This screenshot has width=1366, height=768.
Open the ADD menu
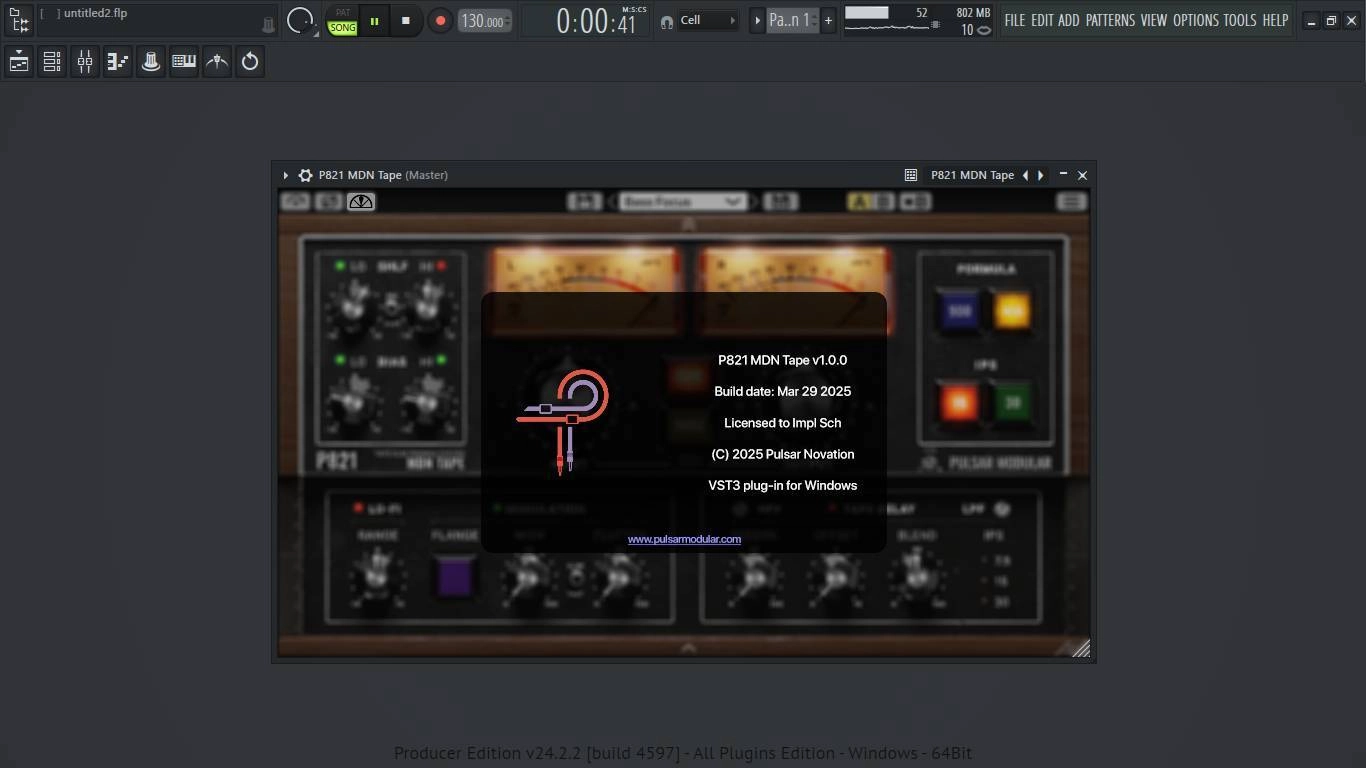(1069, 20)
